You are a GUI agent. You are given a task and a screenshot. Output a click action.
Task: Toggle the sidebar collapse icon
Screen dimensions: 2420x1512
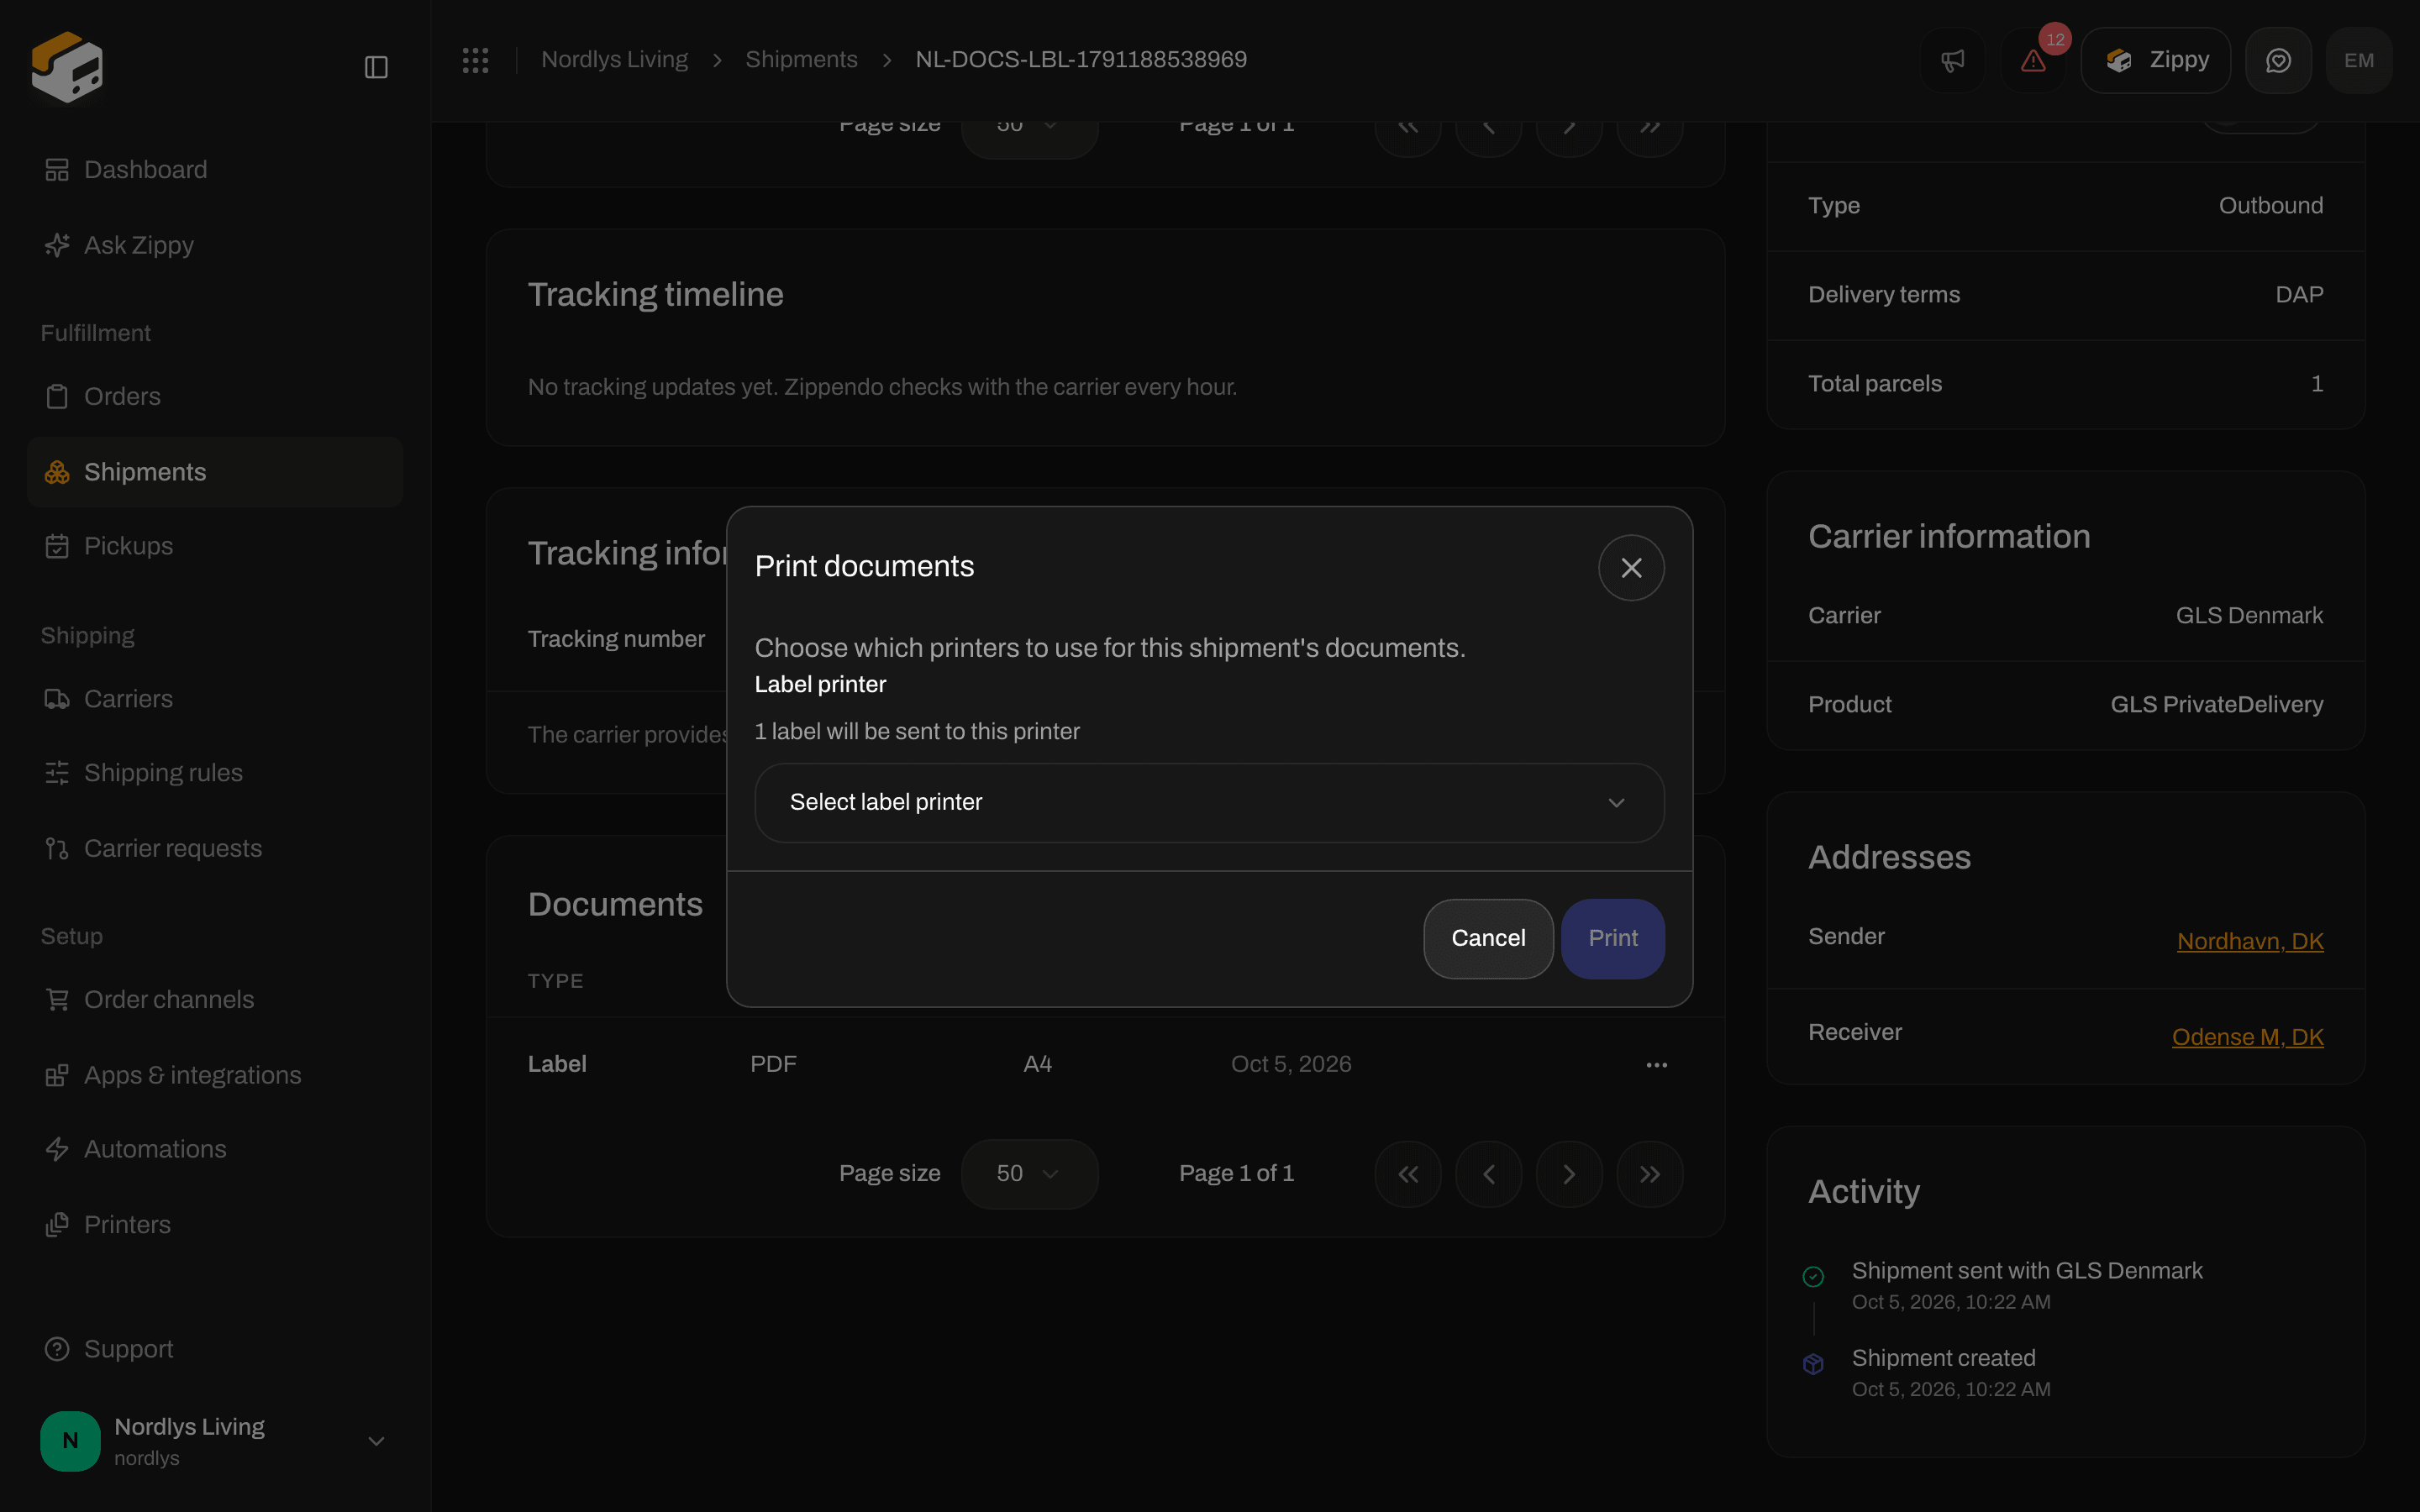click(376, 67)
